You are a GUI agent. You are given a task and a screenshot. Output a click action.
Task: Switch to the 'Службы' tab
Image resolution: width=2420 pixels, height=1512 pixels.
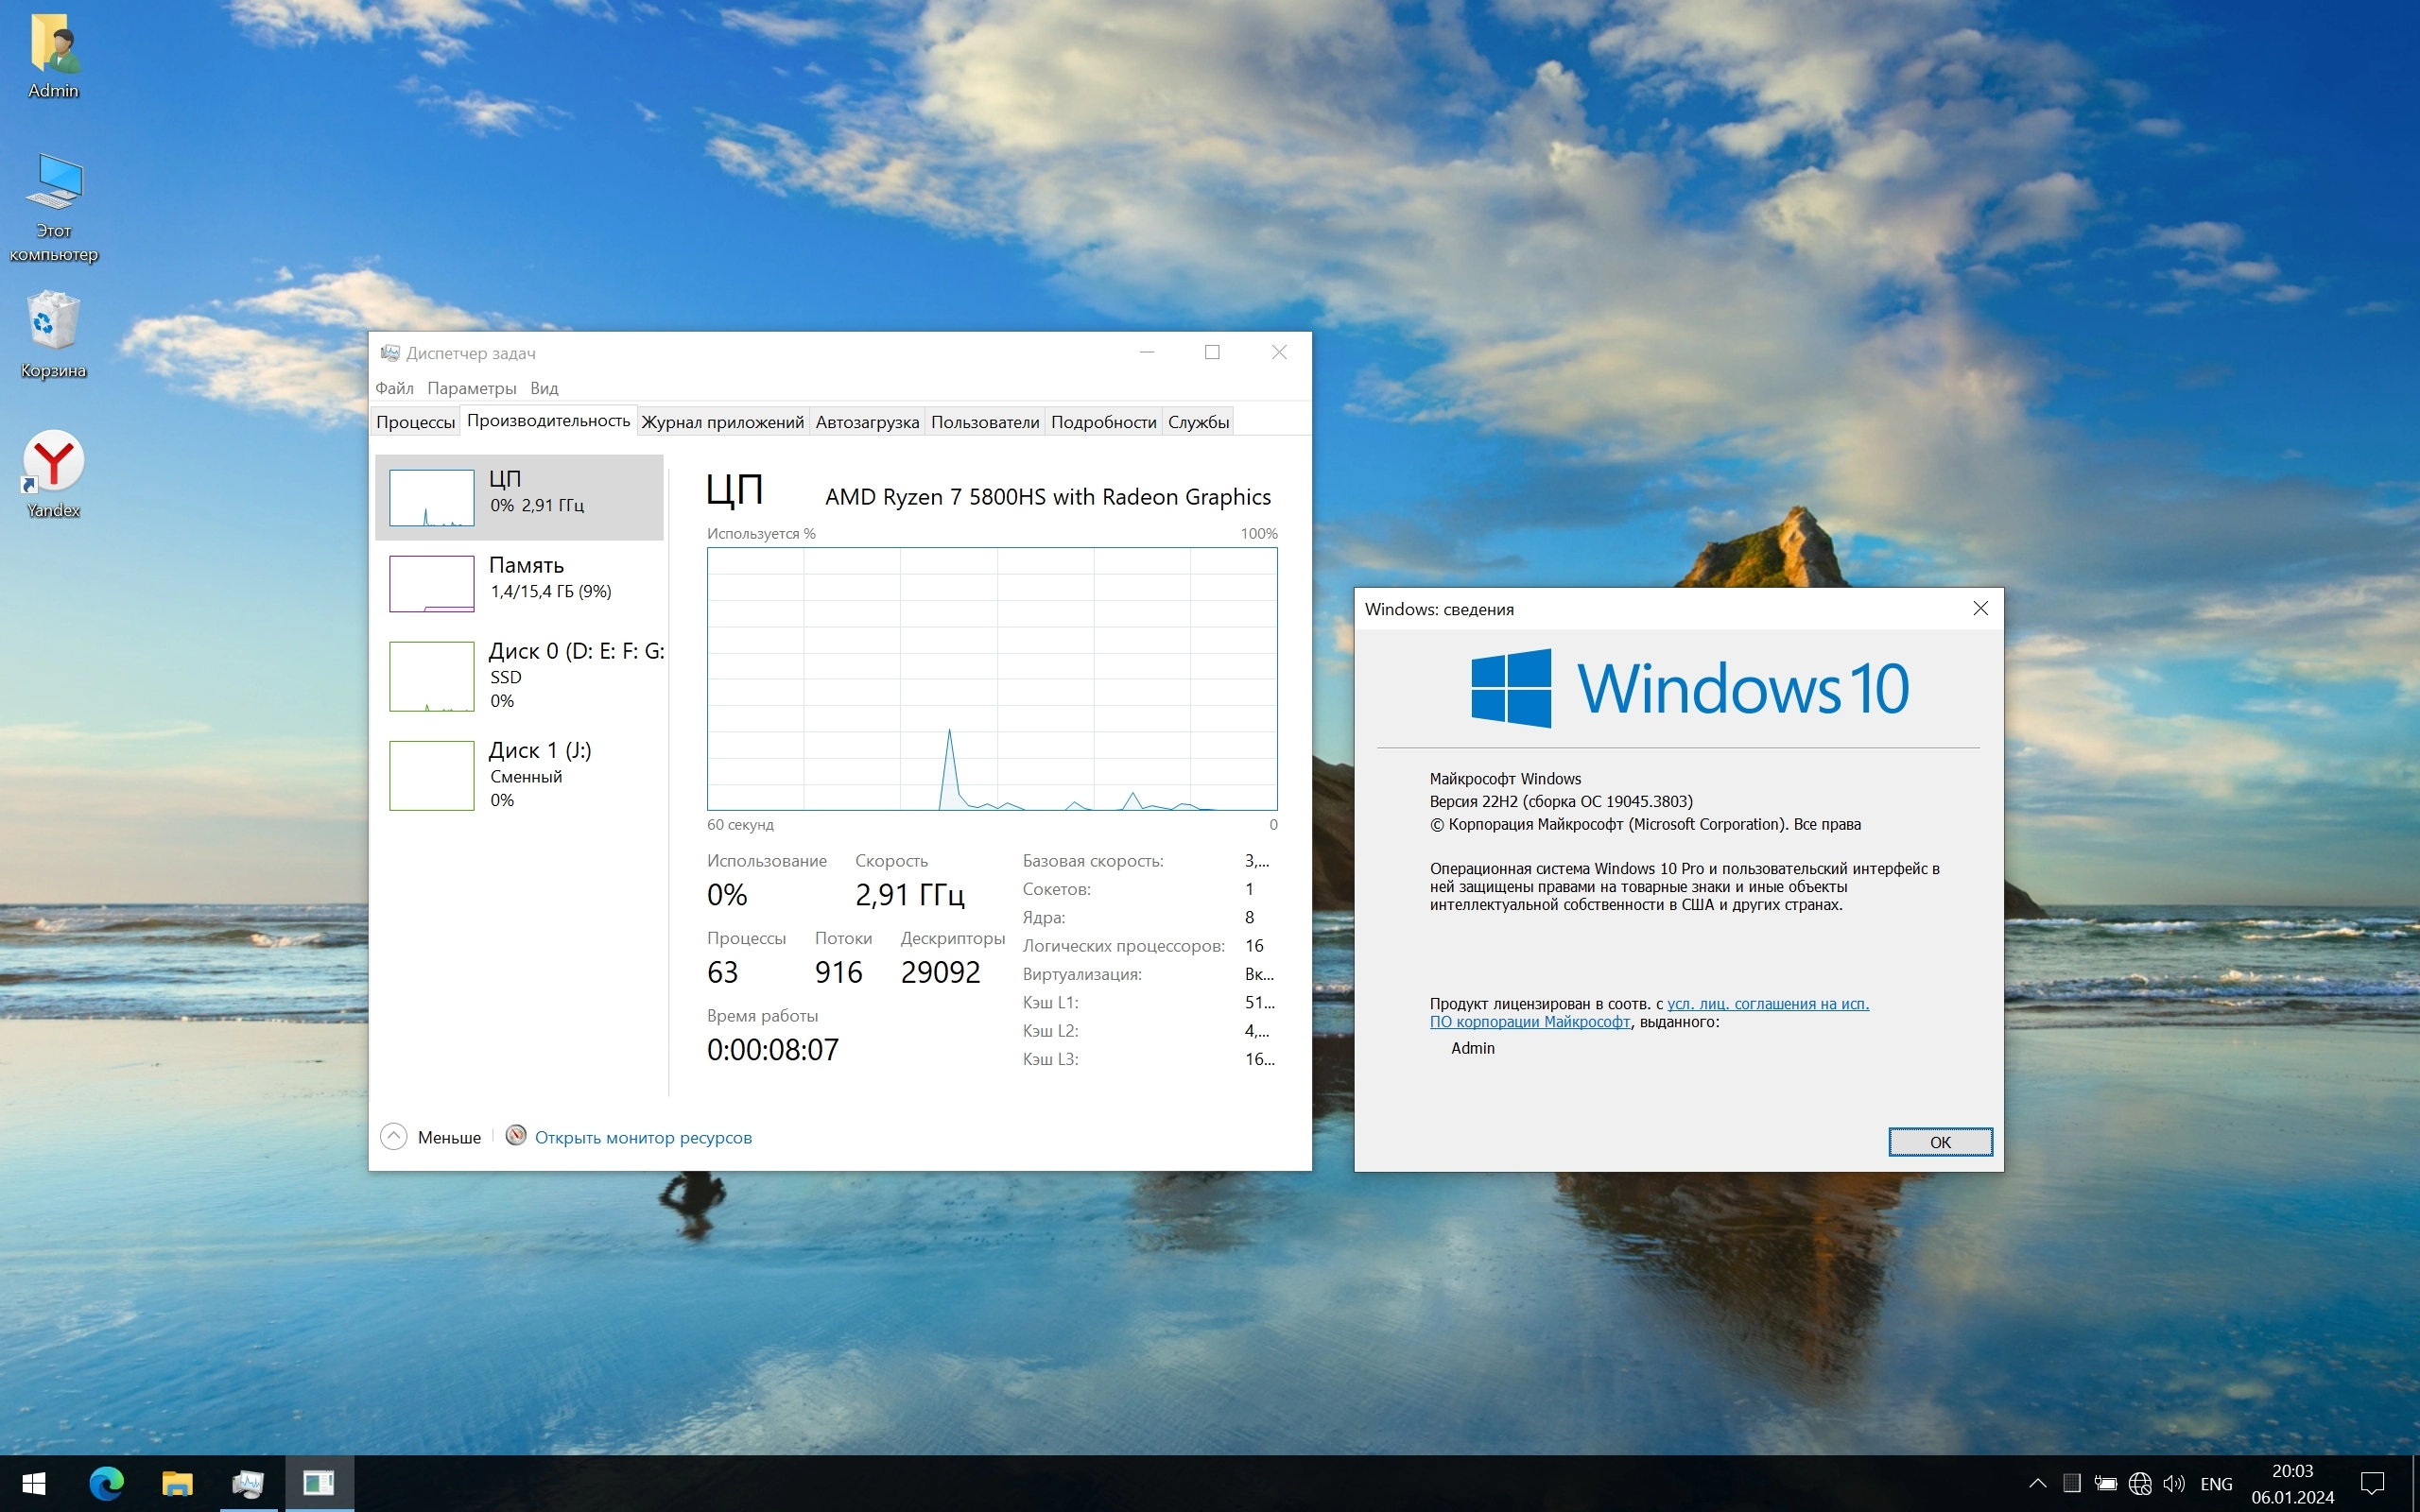(x=1198, y=422)
